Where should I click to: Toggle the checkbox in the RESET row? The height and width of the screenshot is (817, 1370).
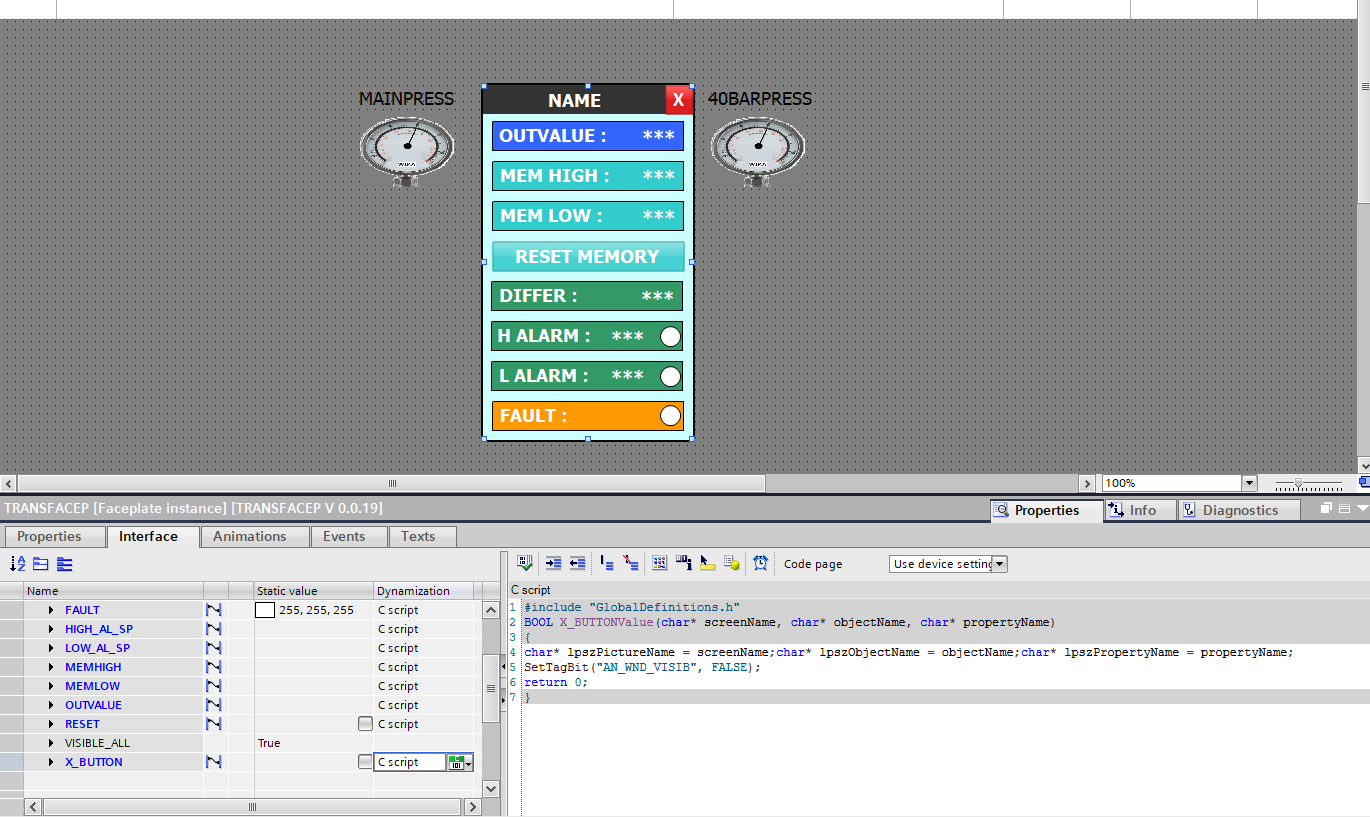coord(365,724)
